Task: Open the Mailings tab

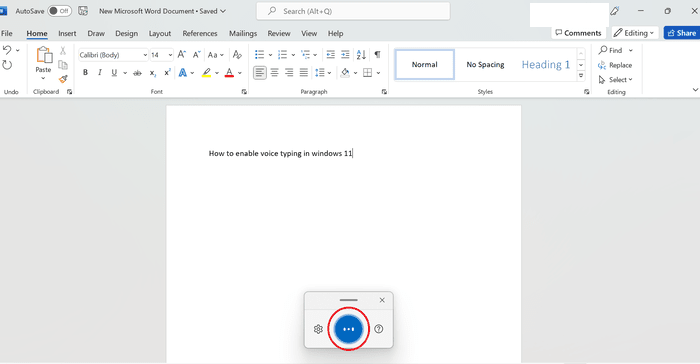Action: tap(243, 33)
